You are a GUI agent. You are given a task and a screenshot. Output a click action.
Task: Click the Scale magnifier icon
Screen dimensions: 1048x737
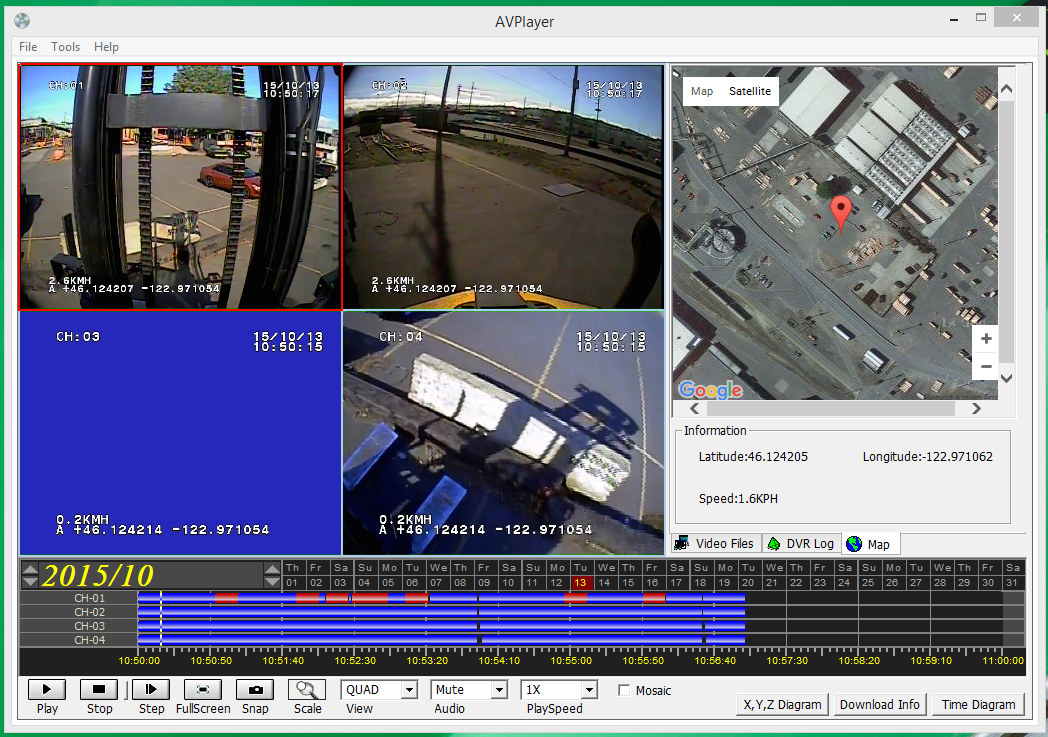[x=307, y=689]
